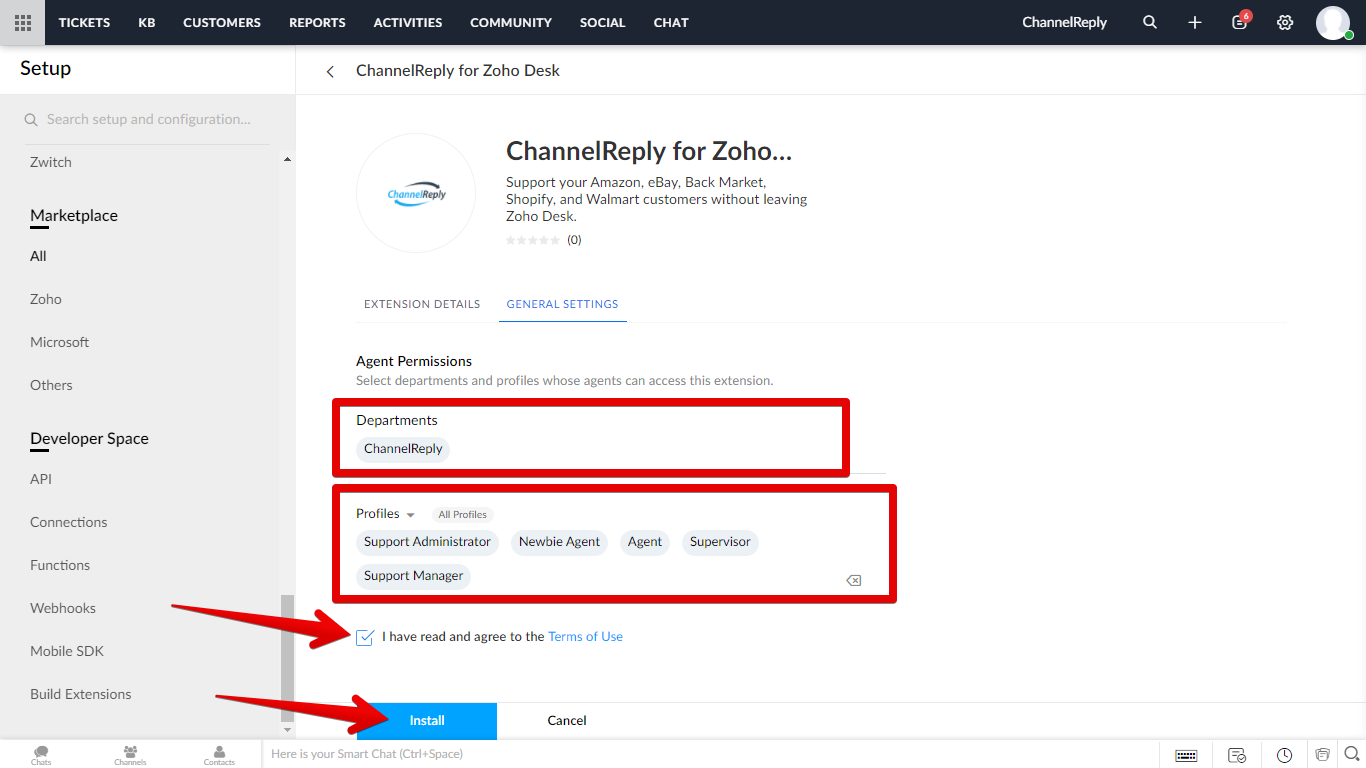Open the KB menu
The image size is (1366, 768).
pyautogui.click(x=147, y=22)
